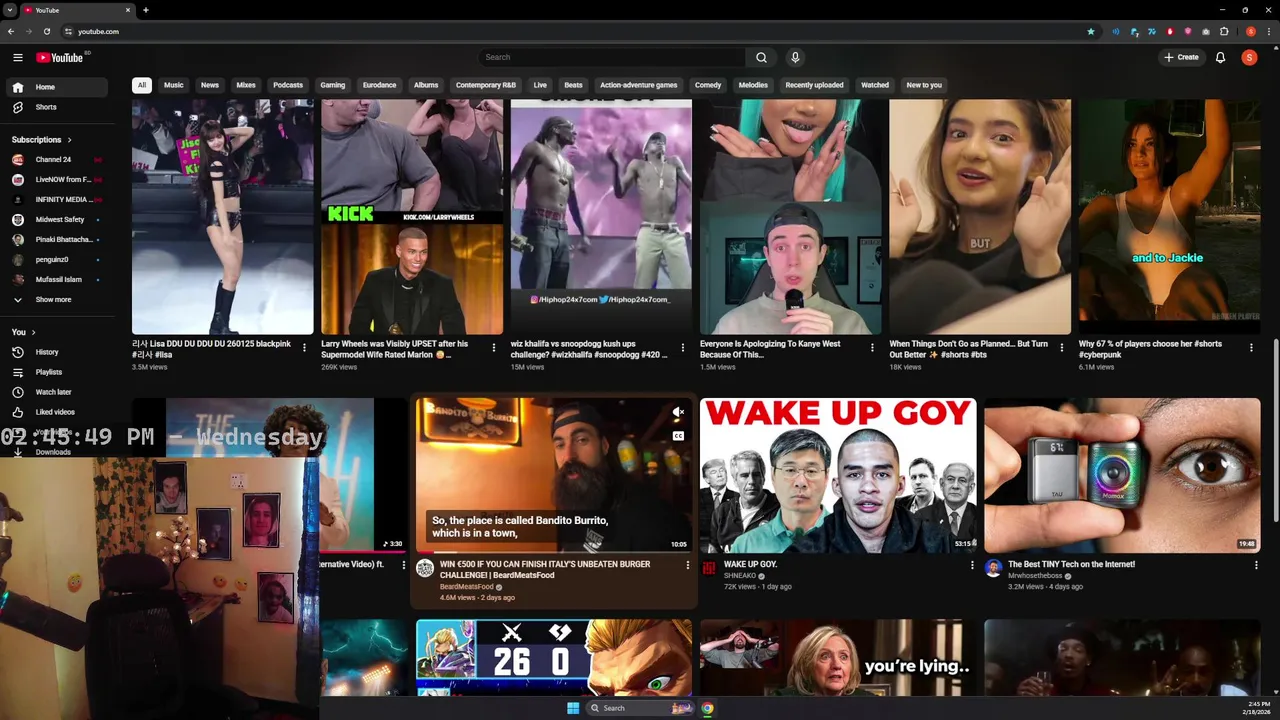Screen dimensions: 1280x720
Task: Unmute the Bandito Burrito video preview
Action: [x=678, y=412]
